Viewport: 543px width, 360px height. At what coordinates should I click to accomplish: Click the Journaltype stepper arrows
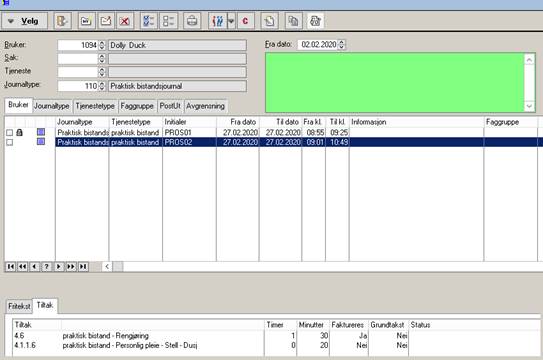click(x=102, y=86)
